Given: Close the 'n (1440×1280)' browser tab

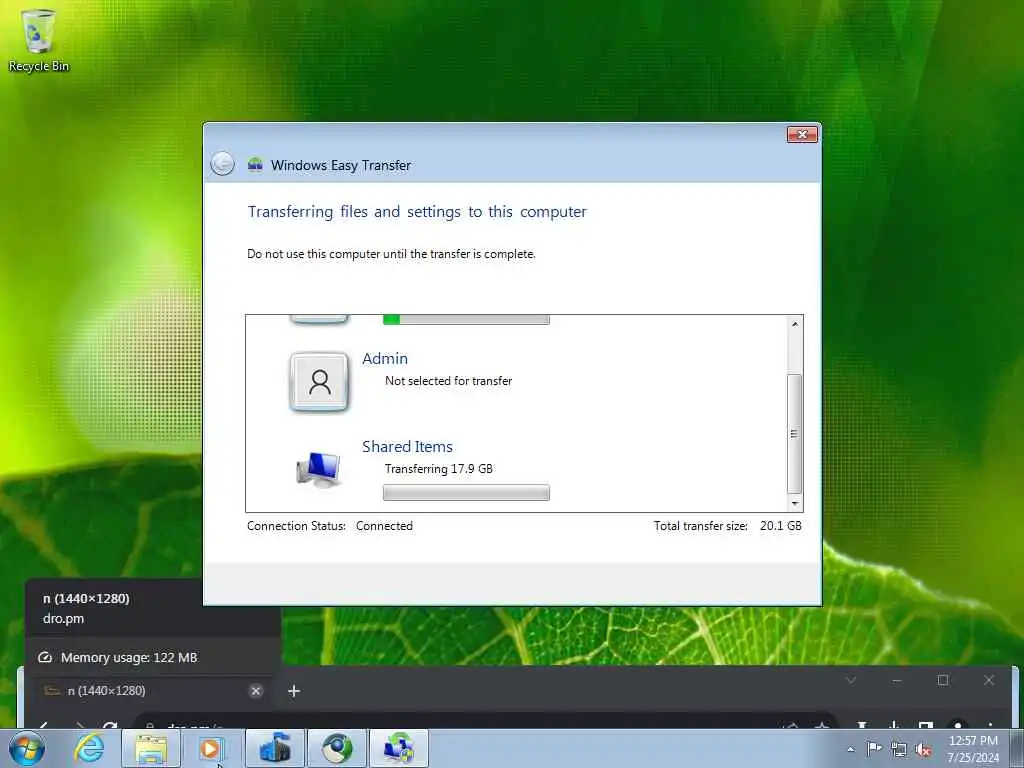Looking at the screenshot, I should tap(256, 691).
